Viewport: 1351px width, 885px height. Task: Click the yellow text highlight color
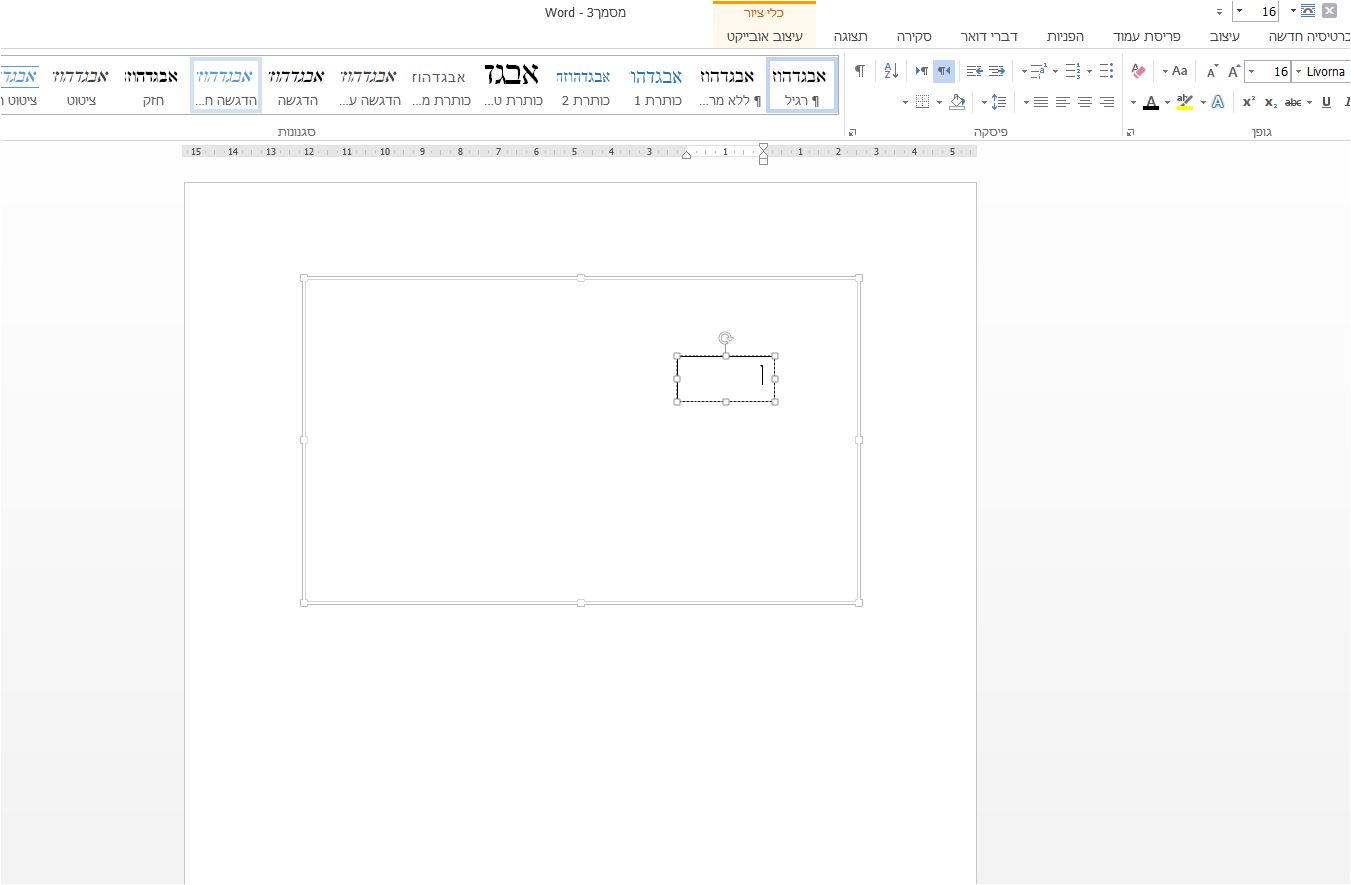click(1185, 102)
